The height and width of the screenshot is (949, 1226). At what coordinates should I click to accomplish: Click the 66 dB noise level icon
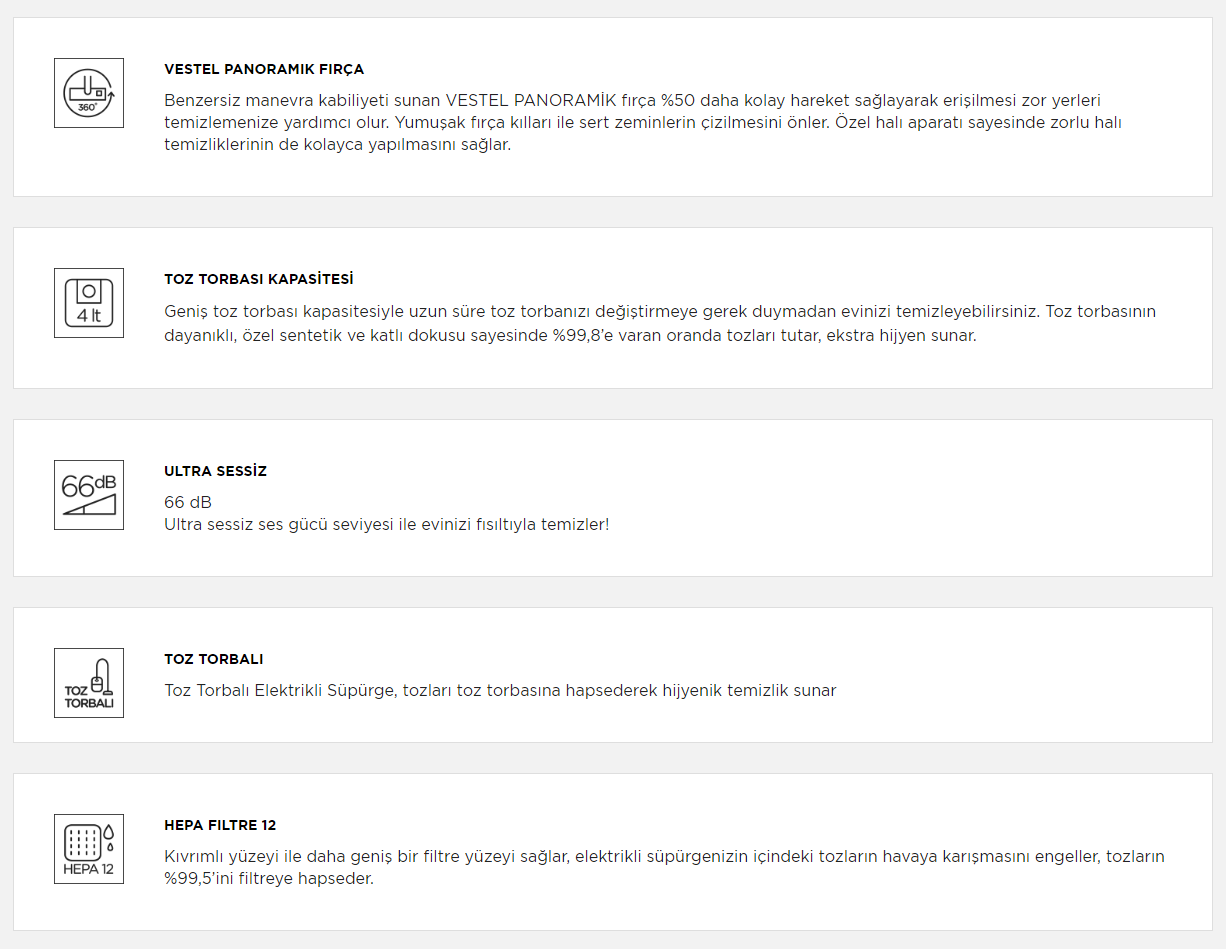coord(89,495)
